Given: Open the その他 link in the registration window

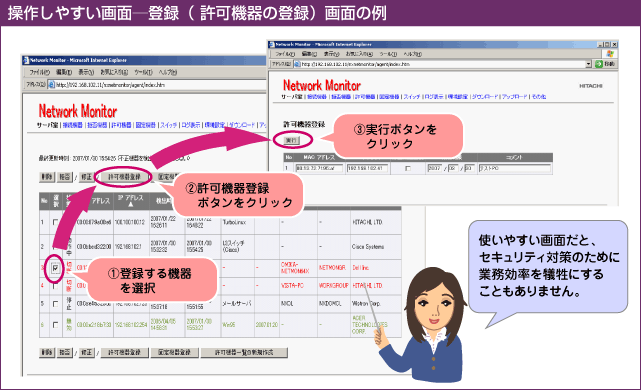Looking at the screenshot, I should click(x=539, y=97).
